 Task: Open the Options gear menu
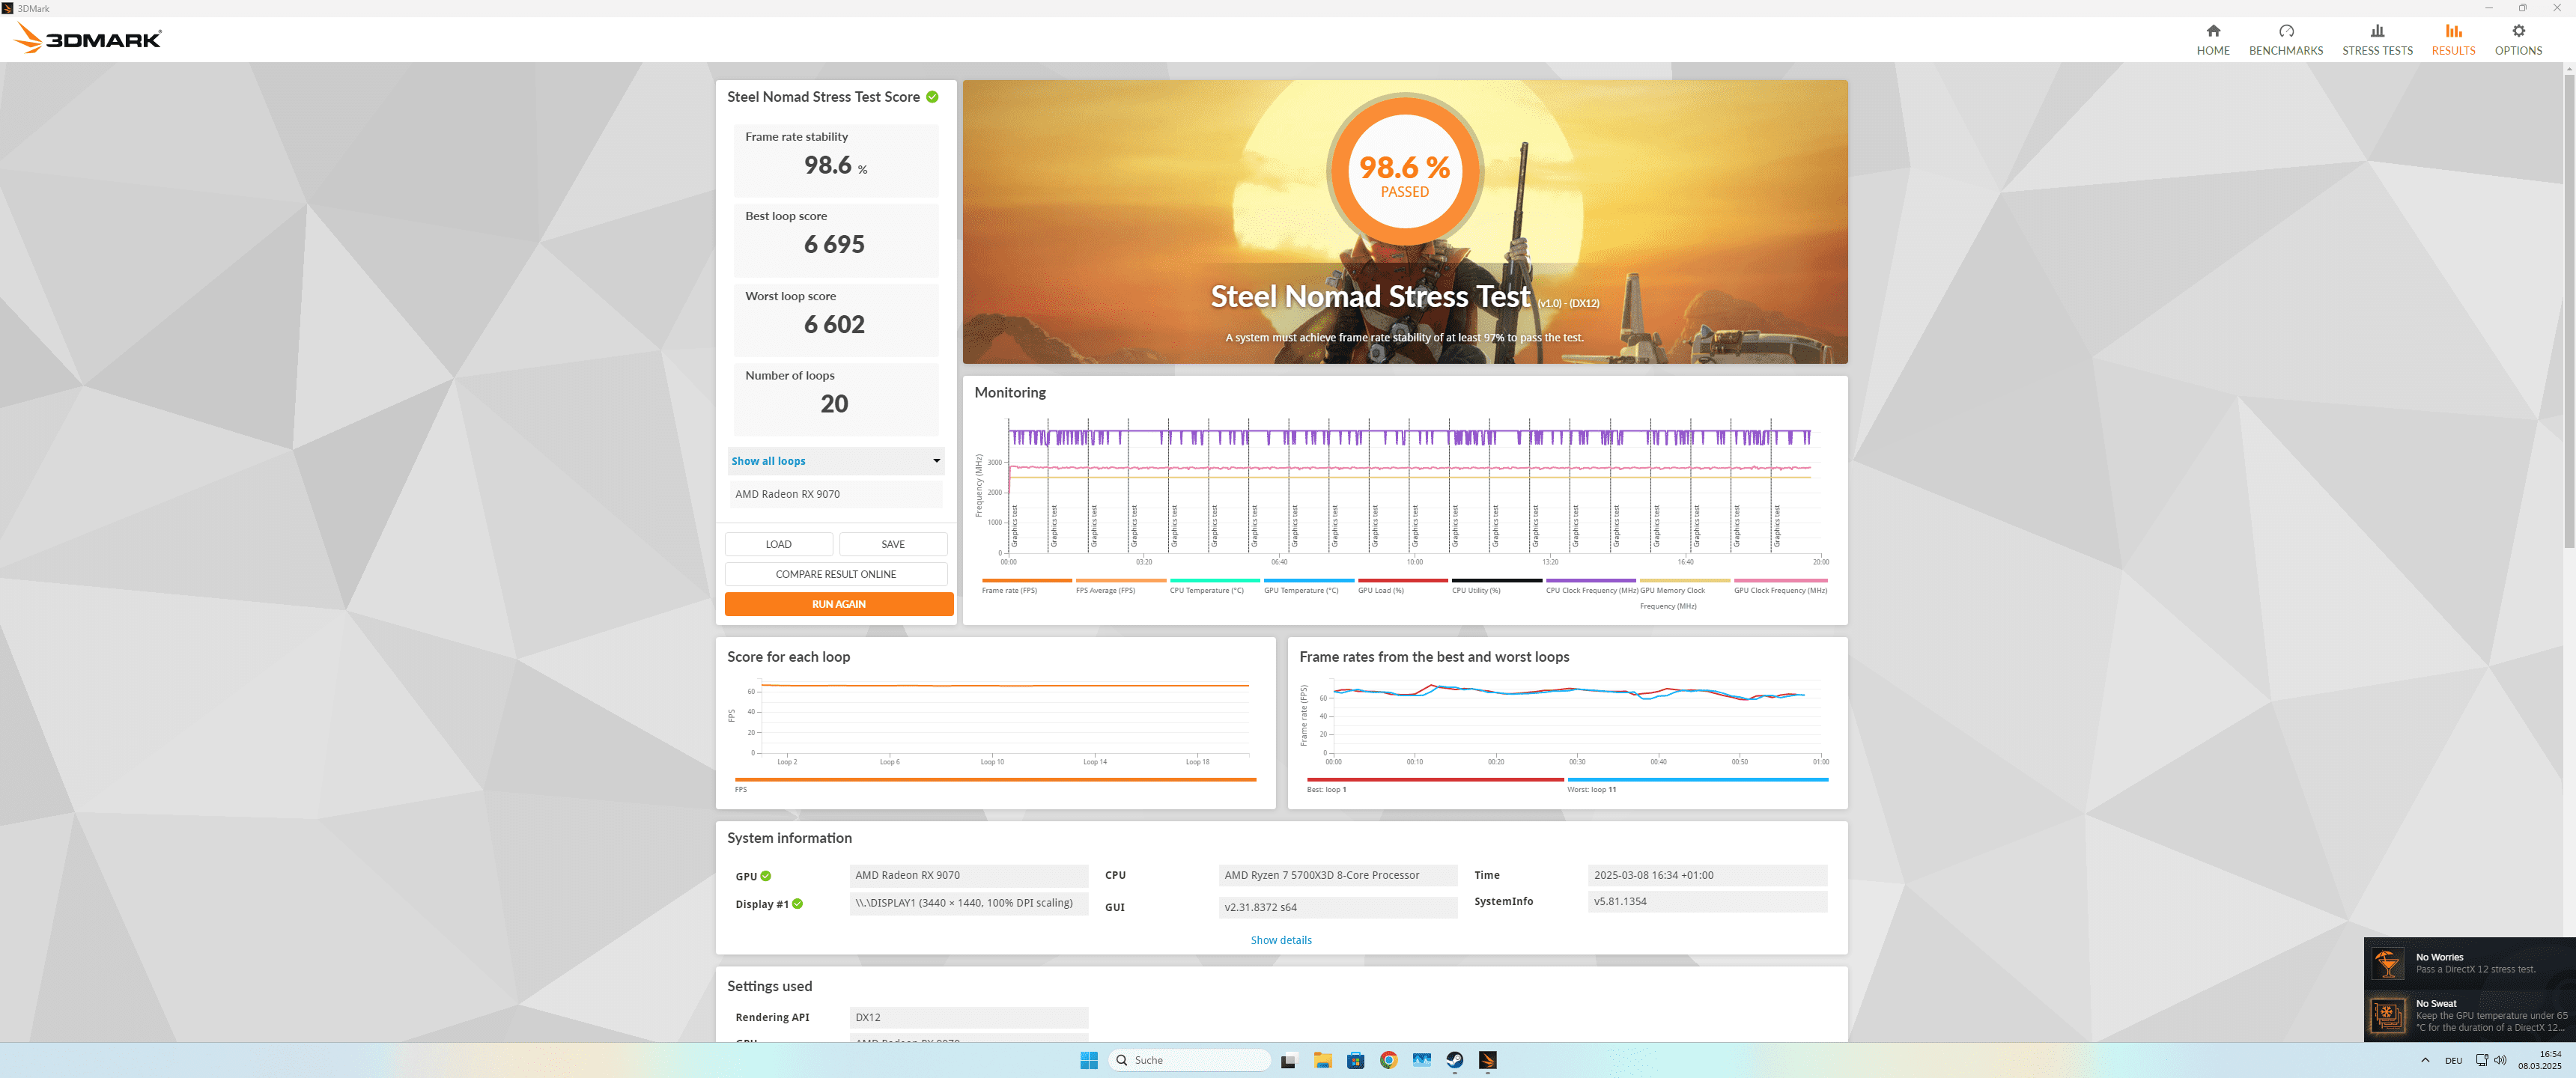(2517, 39)
